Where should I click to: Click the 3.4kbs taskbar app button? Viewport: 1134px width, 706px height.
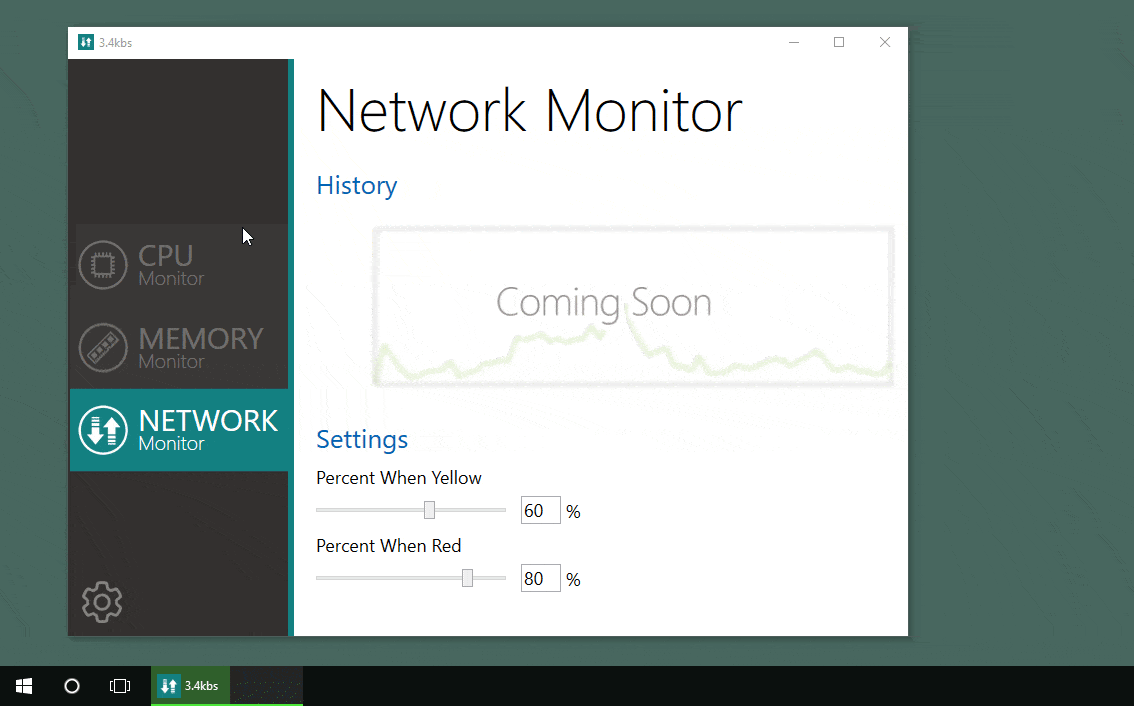[190, 686]
